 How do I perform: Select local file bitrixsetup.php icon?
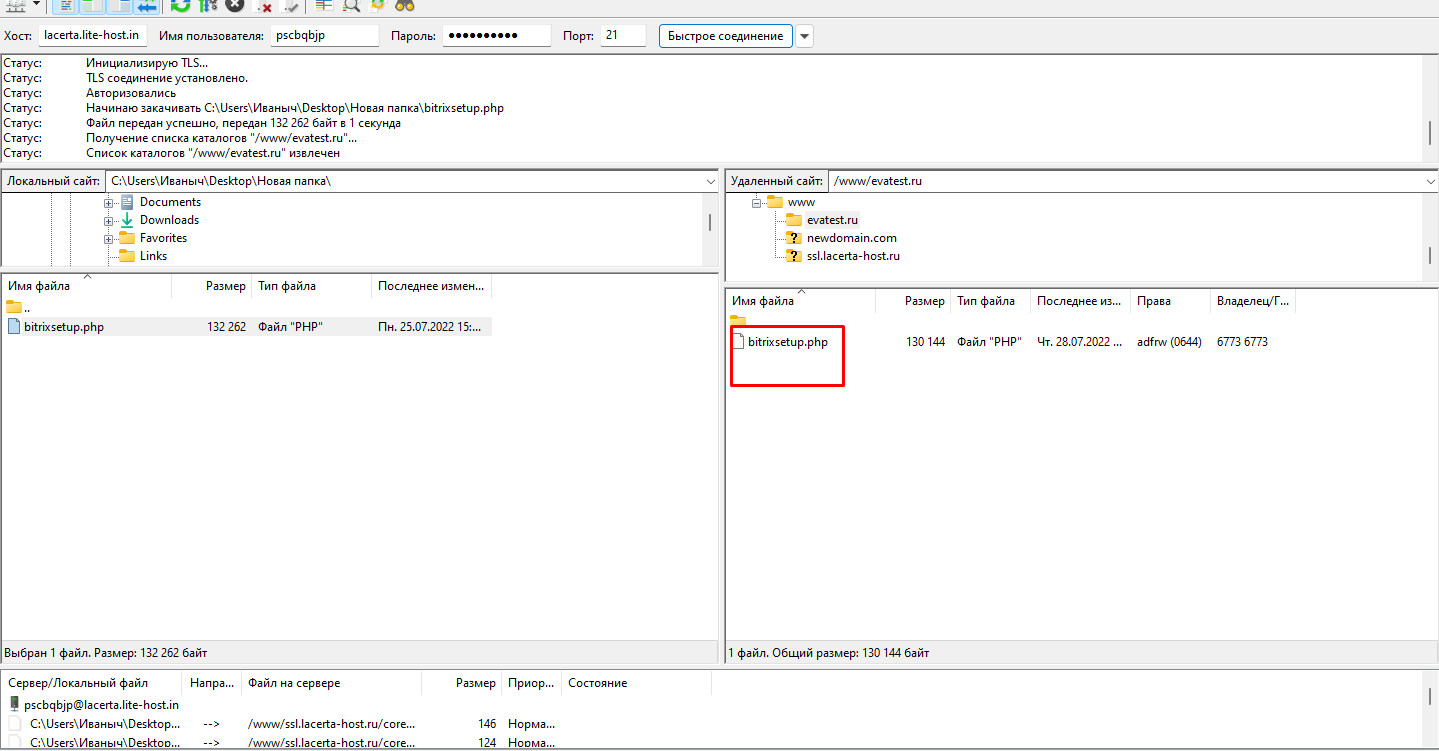[x=14, y=326]
